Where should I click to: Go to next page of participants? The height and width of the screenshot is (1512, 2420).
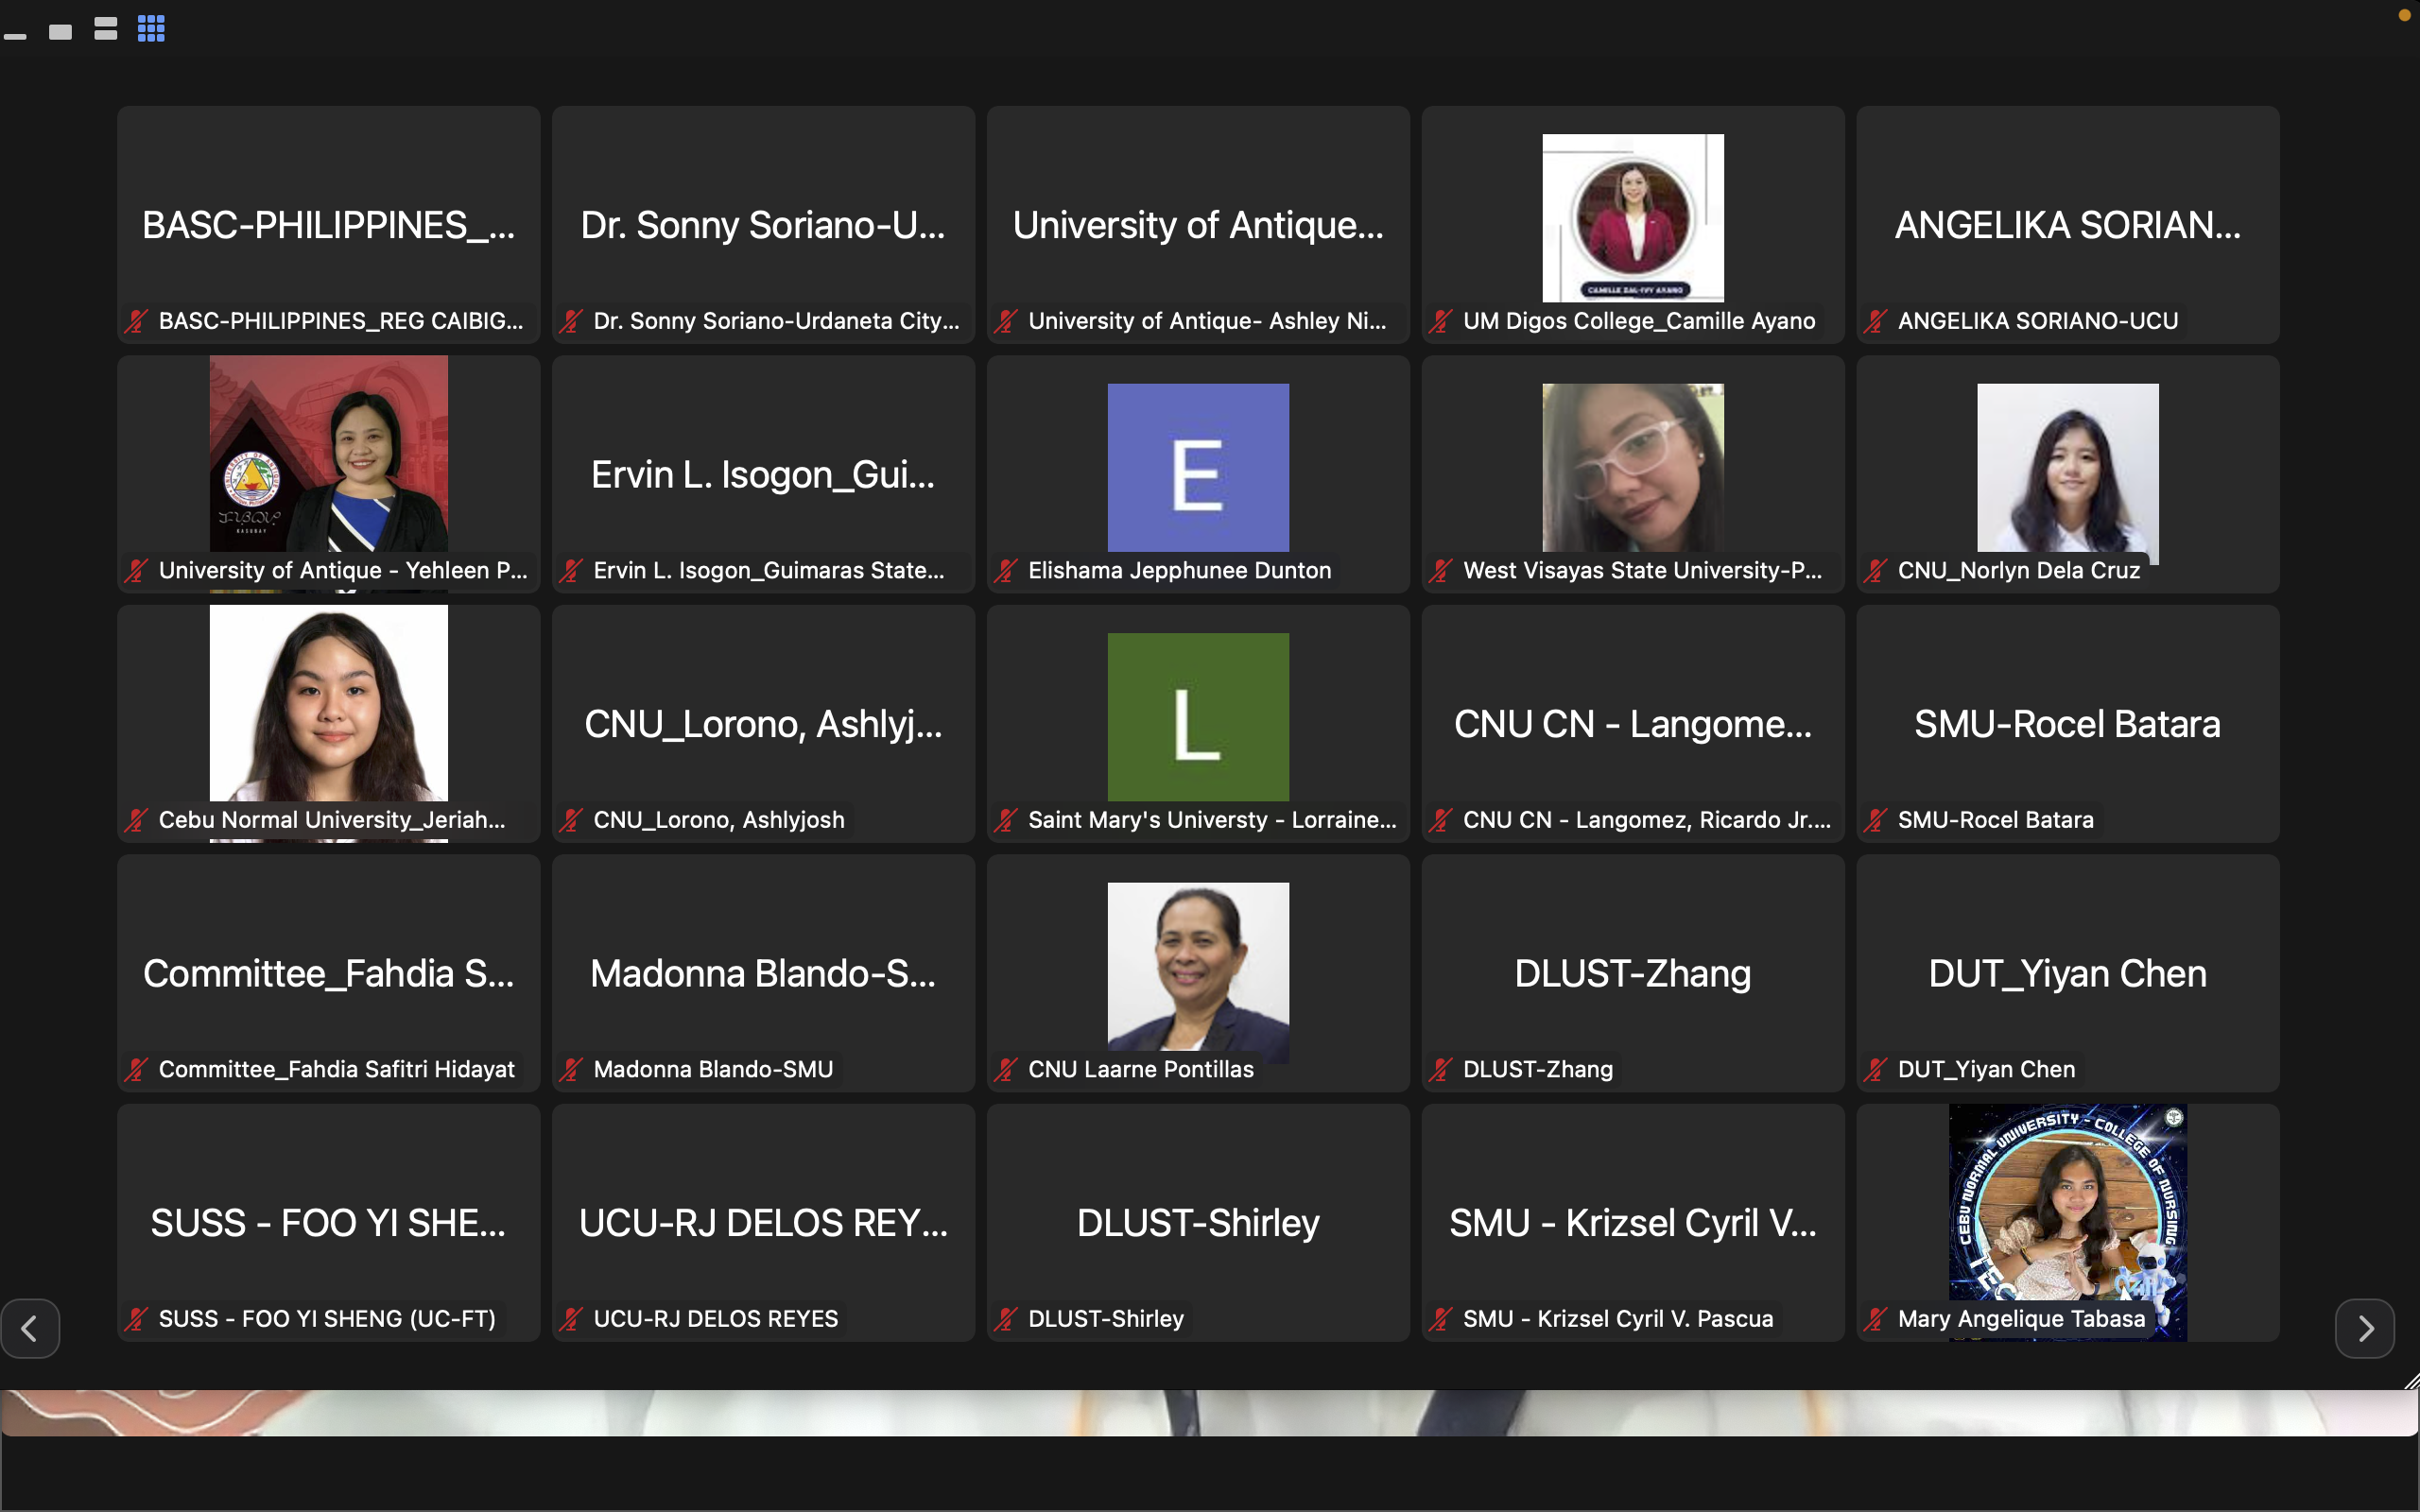click(x=2365, y=1328)
